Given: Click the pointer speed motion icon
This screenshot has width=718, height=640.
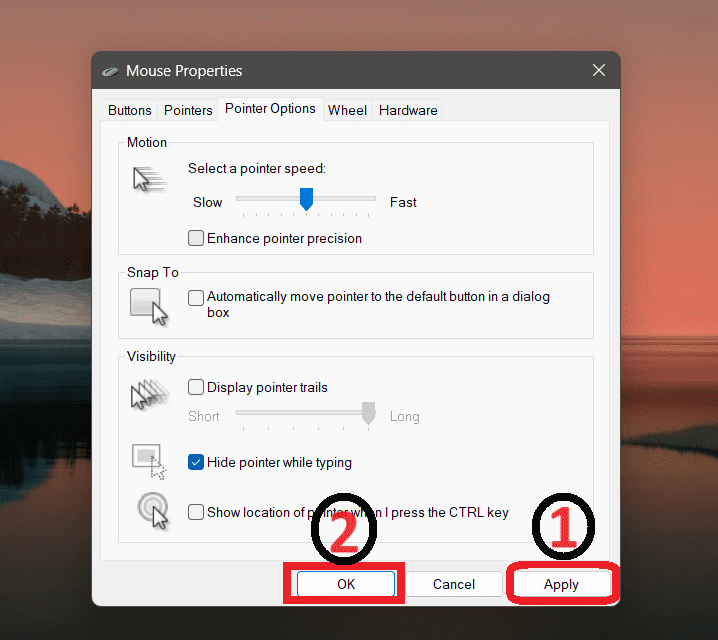Looking at the screenshot, I should point(150,179).
